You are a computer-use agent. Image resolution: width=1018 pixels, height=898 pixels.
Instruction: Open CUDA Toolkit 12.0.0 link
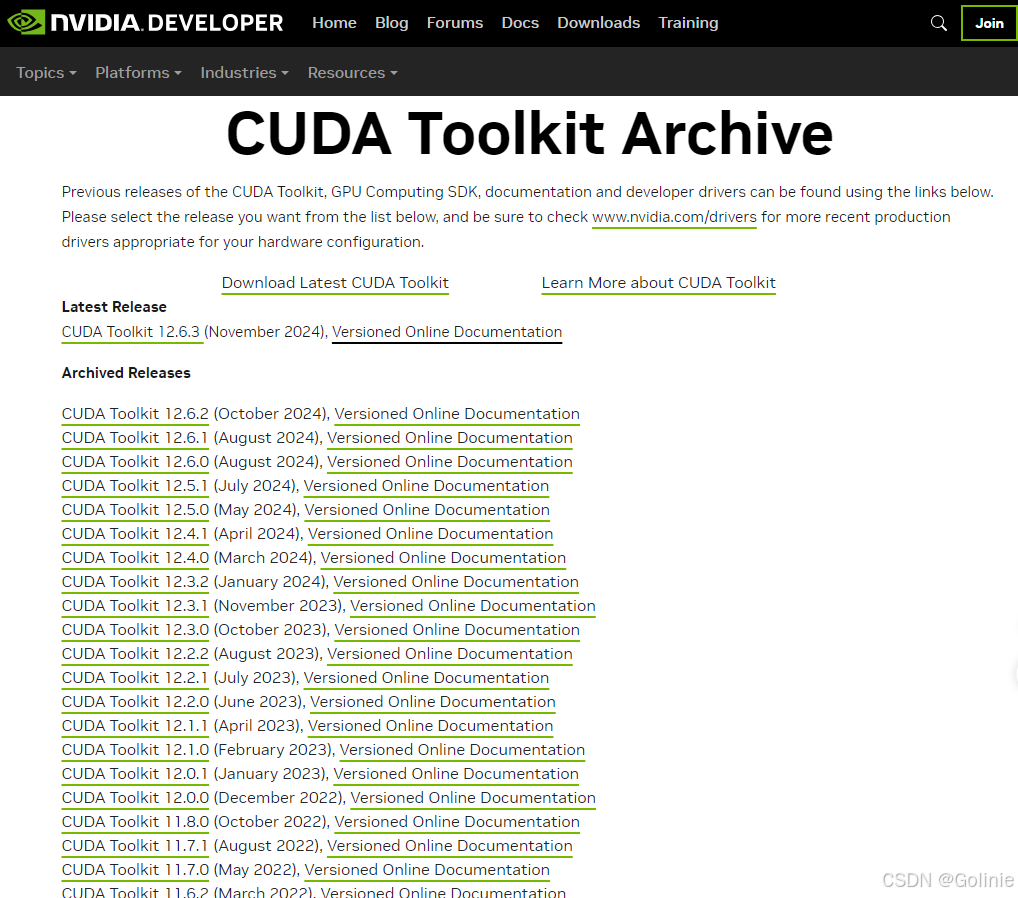click(135, 798)
